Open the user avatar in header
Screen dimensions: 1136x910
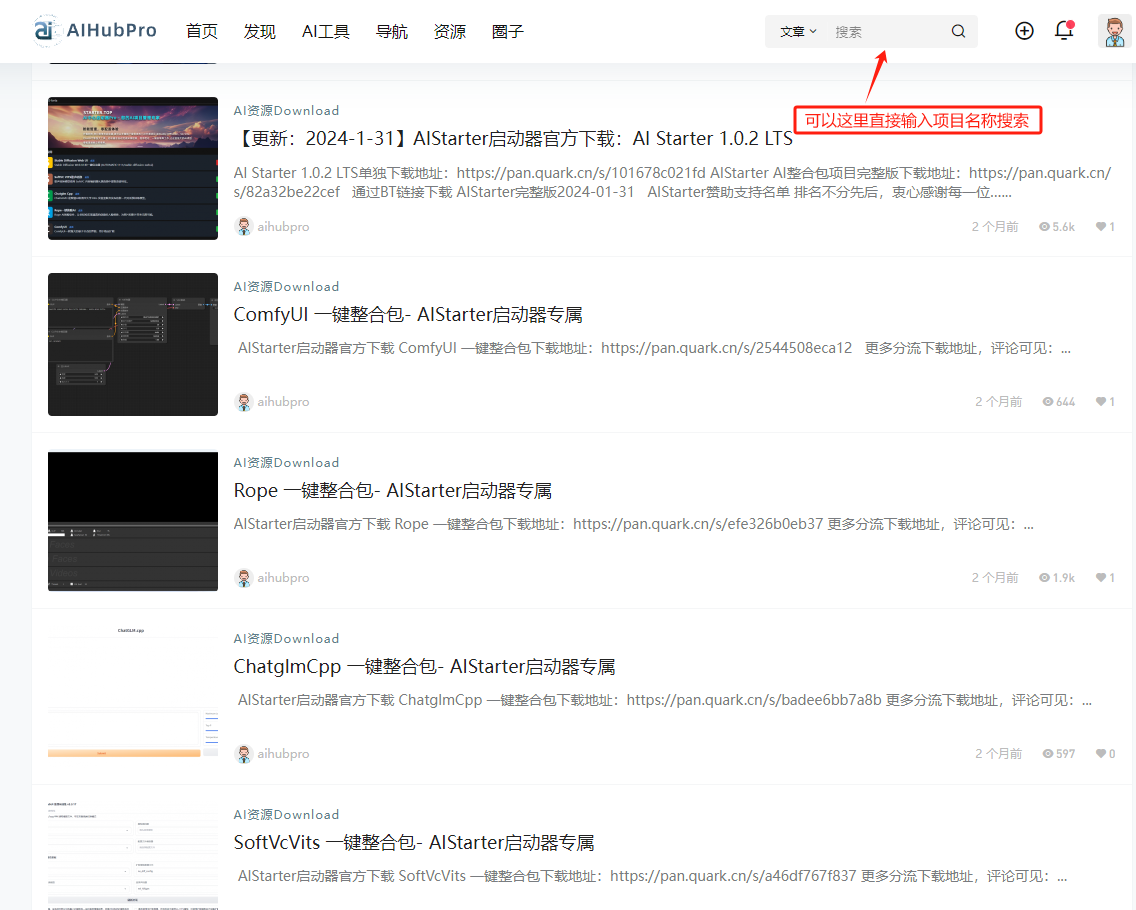(1114, 31)
